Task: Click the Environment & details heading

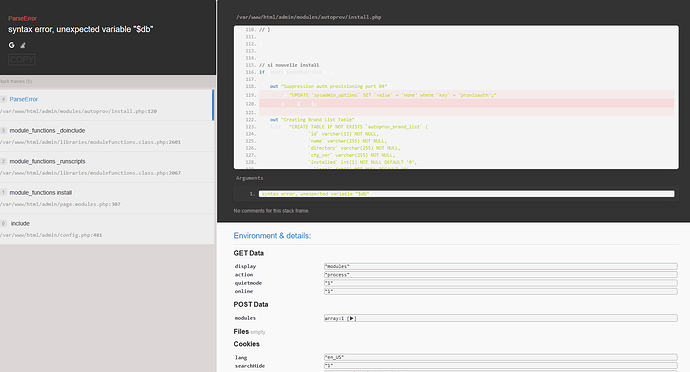Action: pos(272,236)
